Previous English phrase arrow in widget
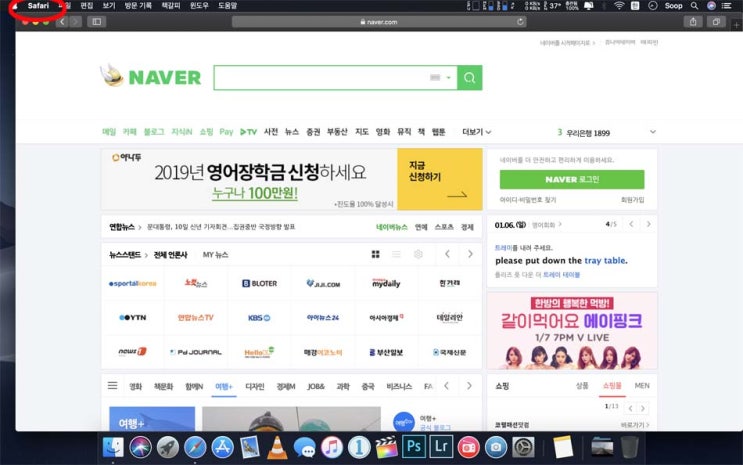 (x=631, y=224)
